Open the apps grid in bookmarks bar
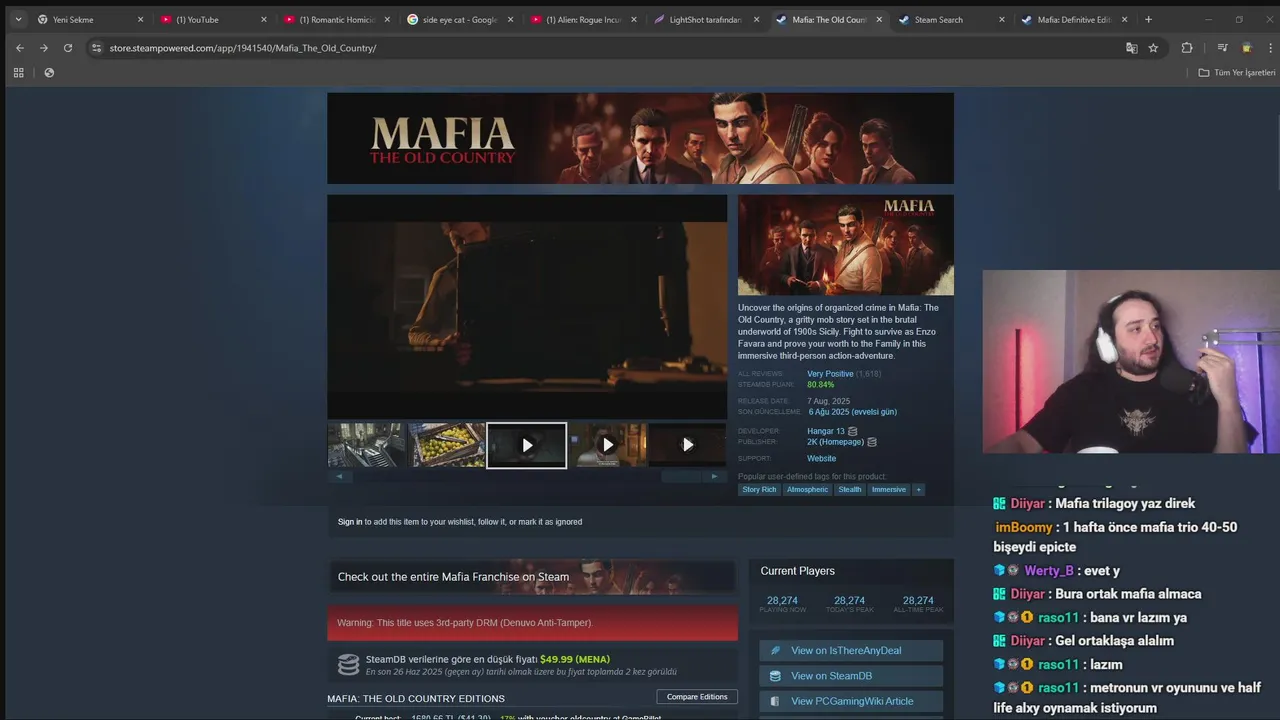This screenshot has height=720, width=1280. [x=18, y=72]
